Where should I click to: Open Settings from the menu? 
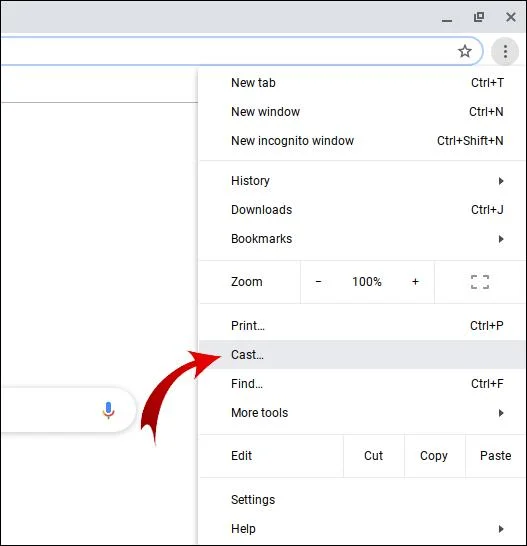[362, 500]
